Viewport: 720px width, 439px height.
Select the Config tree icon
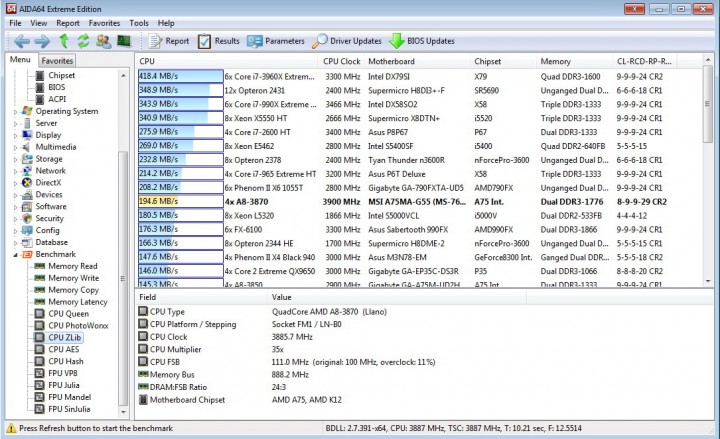pos(27,231)
